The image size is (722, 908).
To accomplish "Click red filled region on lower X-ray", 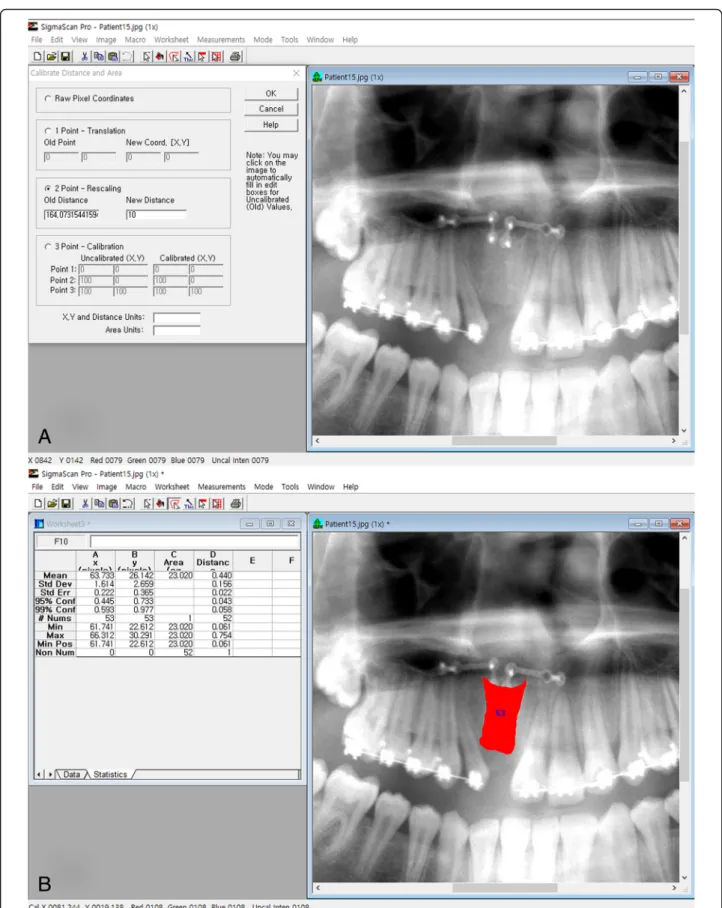I will (503, 718).
